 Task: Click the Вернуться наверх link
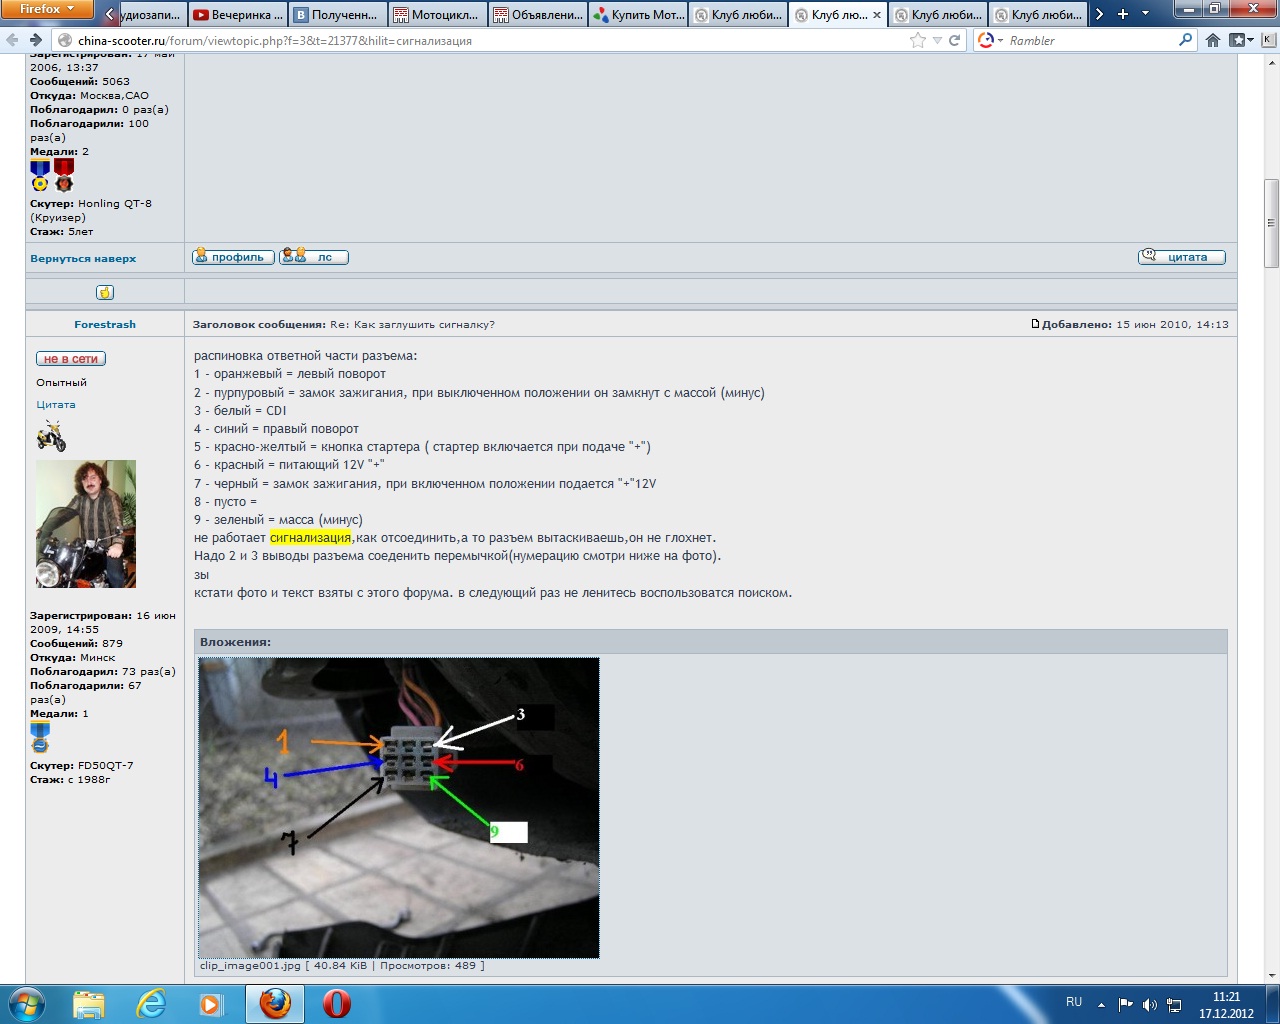(83, 258)
